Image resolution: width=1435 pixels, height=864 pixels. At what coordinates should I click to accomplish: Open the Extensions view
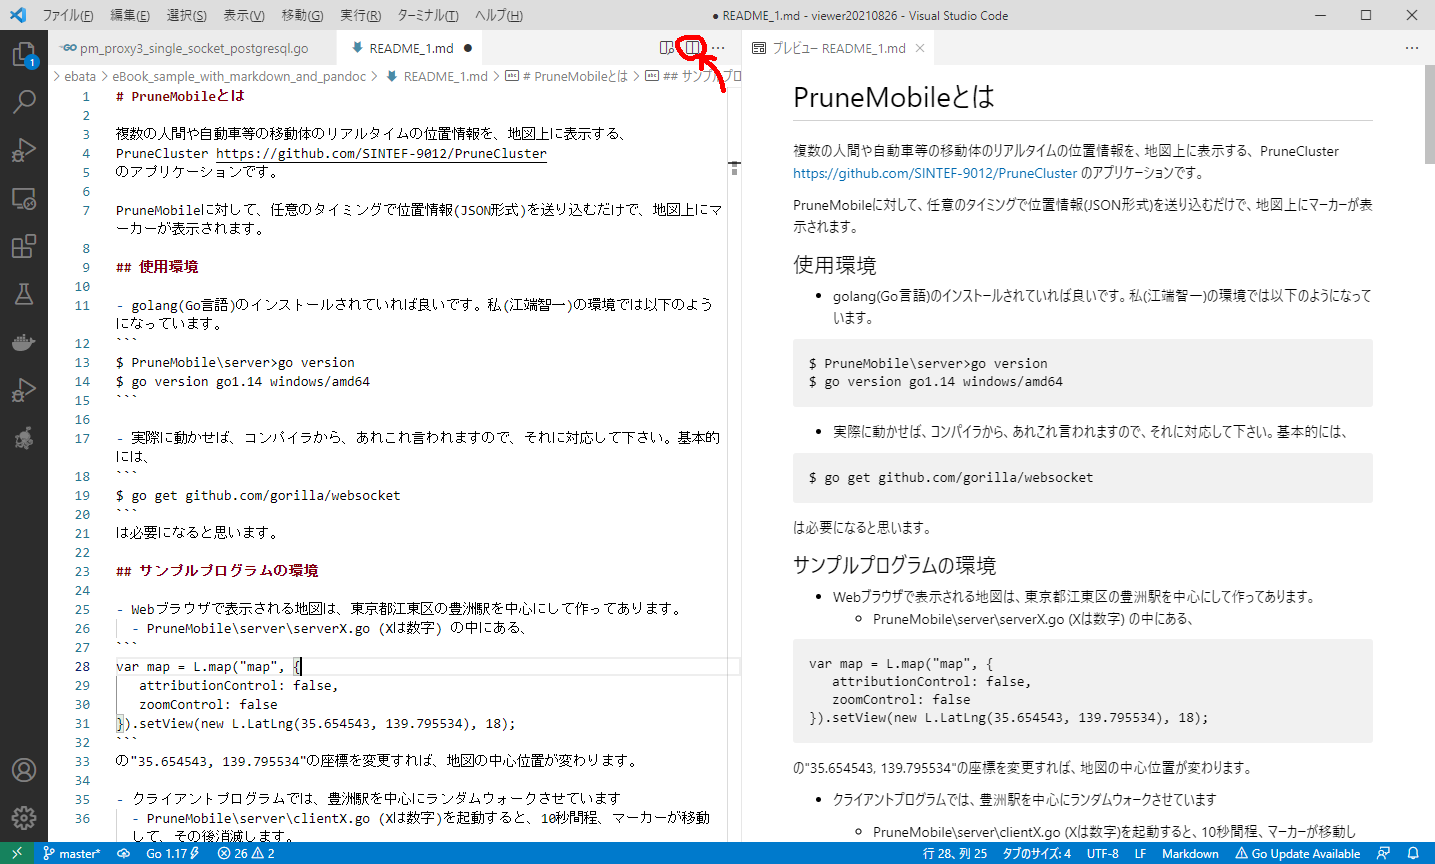(x=24, y=246)
